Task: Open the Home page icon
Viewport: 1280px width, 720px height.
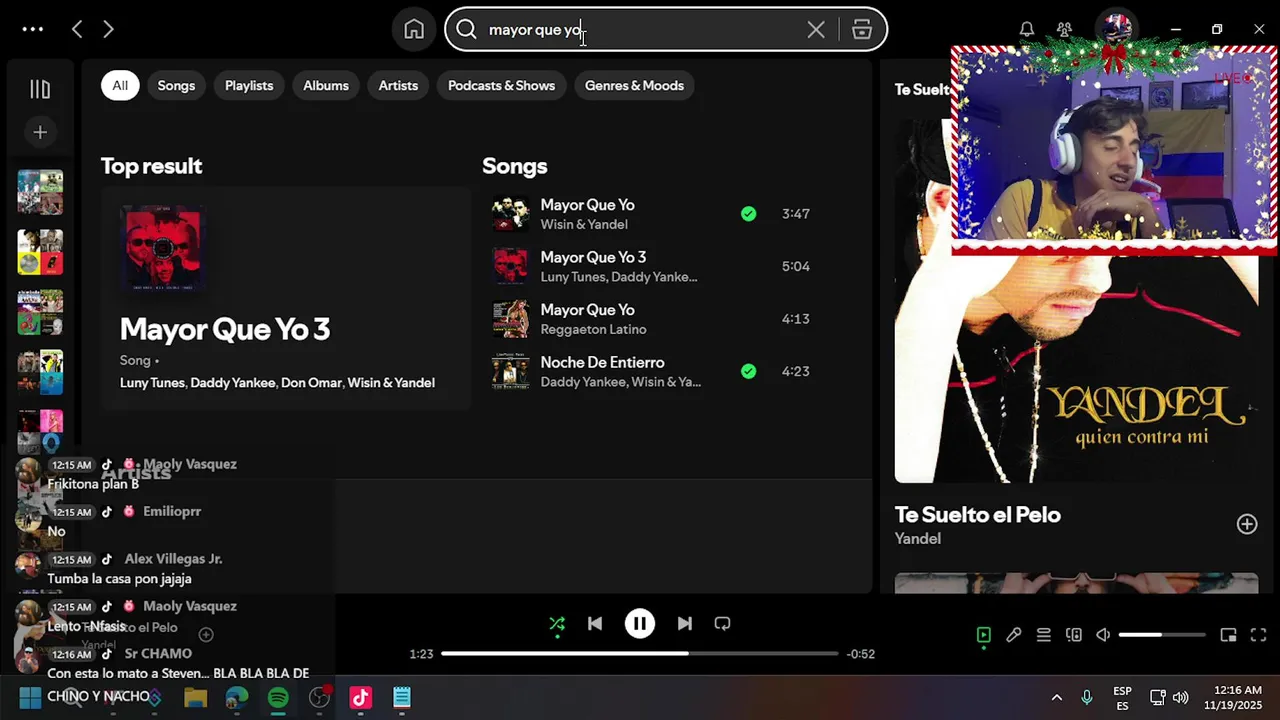Action: click(x=414, y=29)
